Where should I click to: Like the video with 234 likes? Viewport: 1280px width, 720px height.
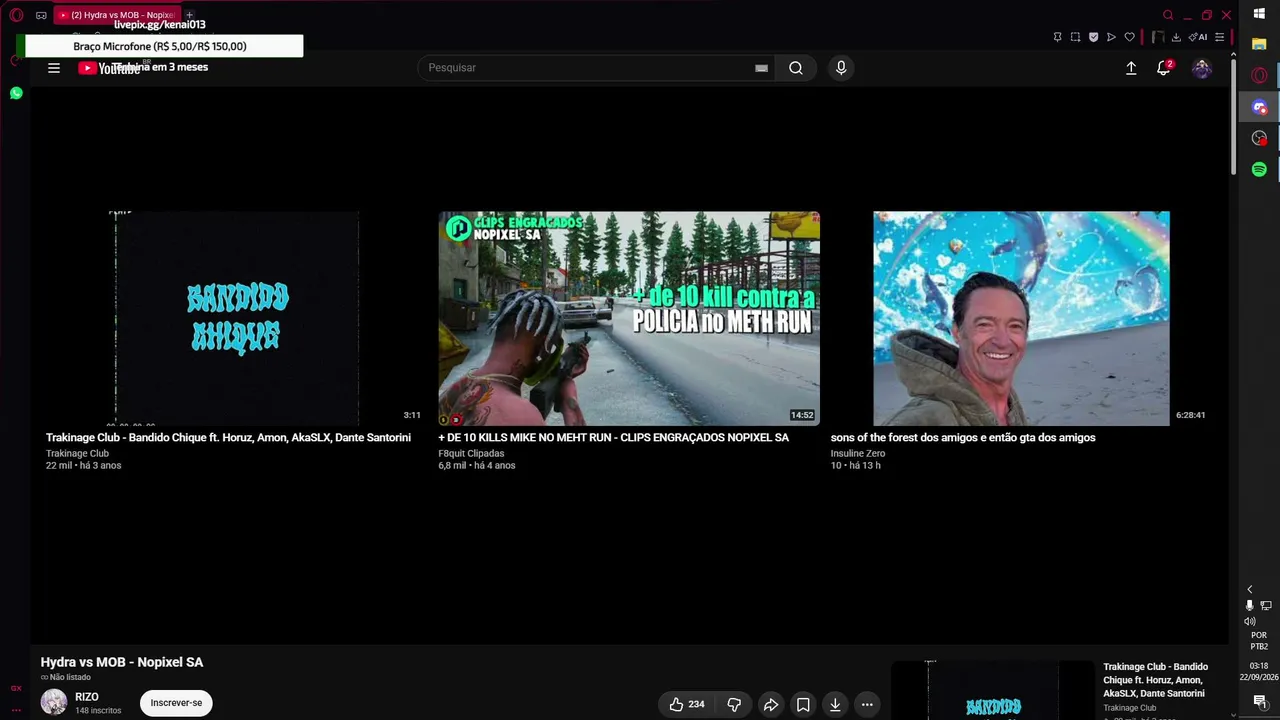click(687, 705)
